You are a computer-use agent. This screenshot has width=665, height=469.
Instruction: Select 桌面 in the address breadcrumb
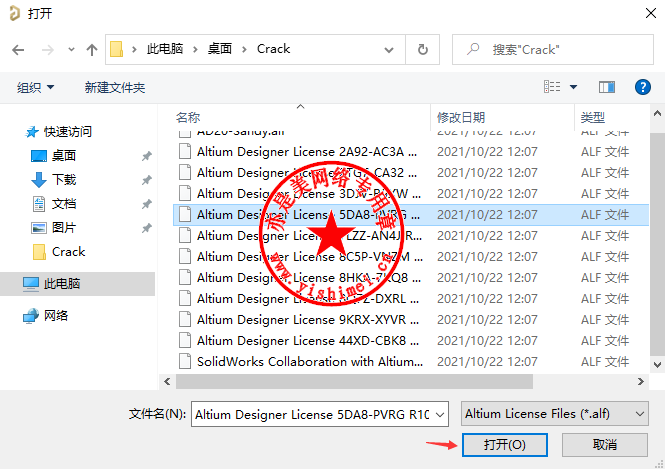tap(220, 49)
